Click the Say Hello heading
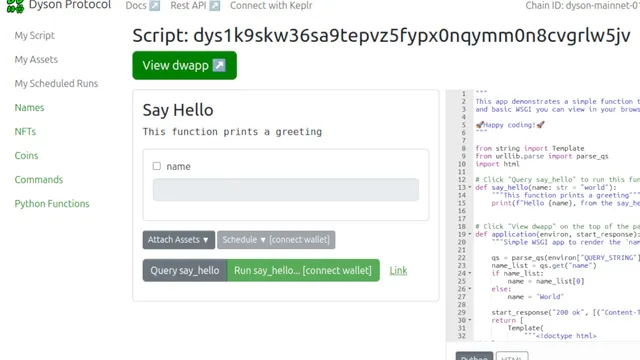The height and width of the screenshot is (360, 640). [x=178, y=110]
